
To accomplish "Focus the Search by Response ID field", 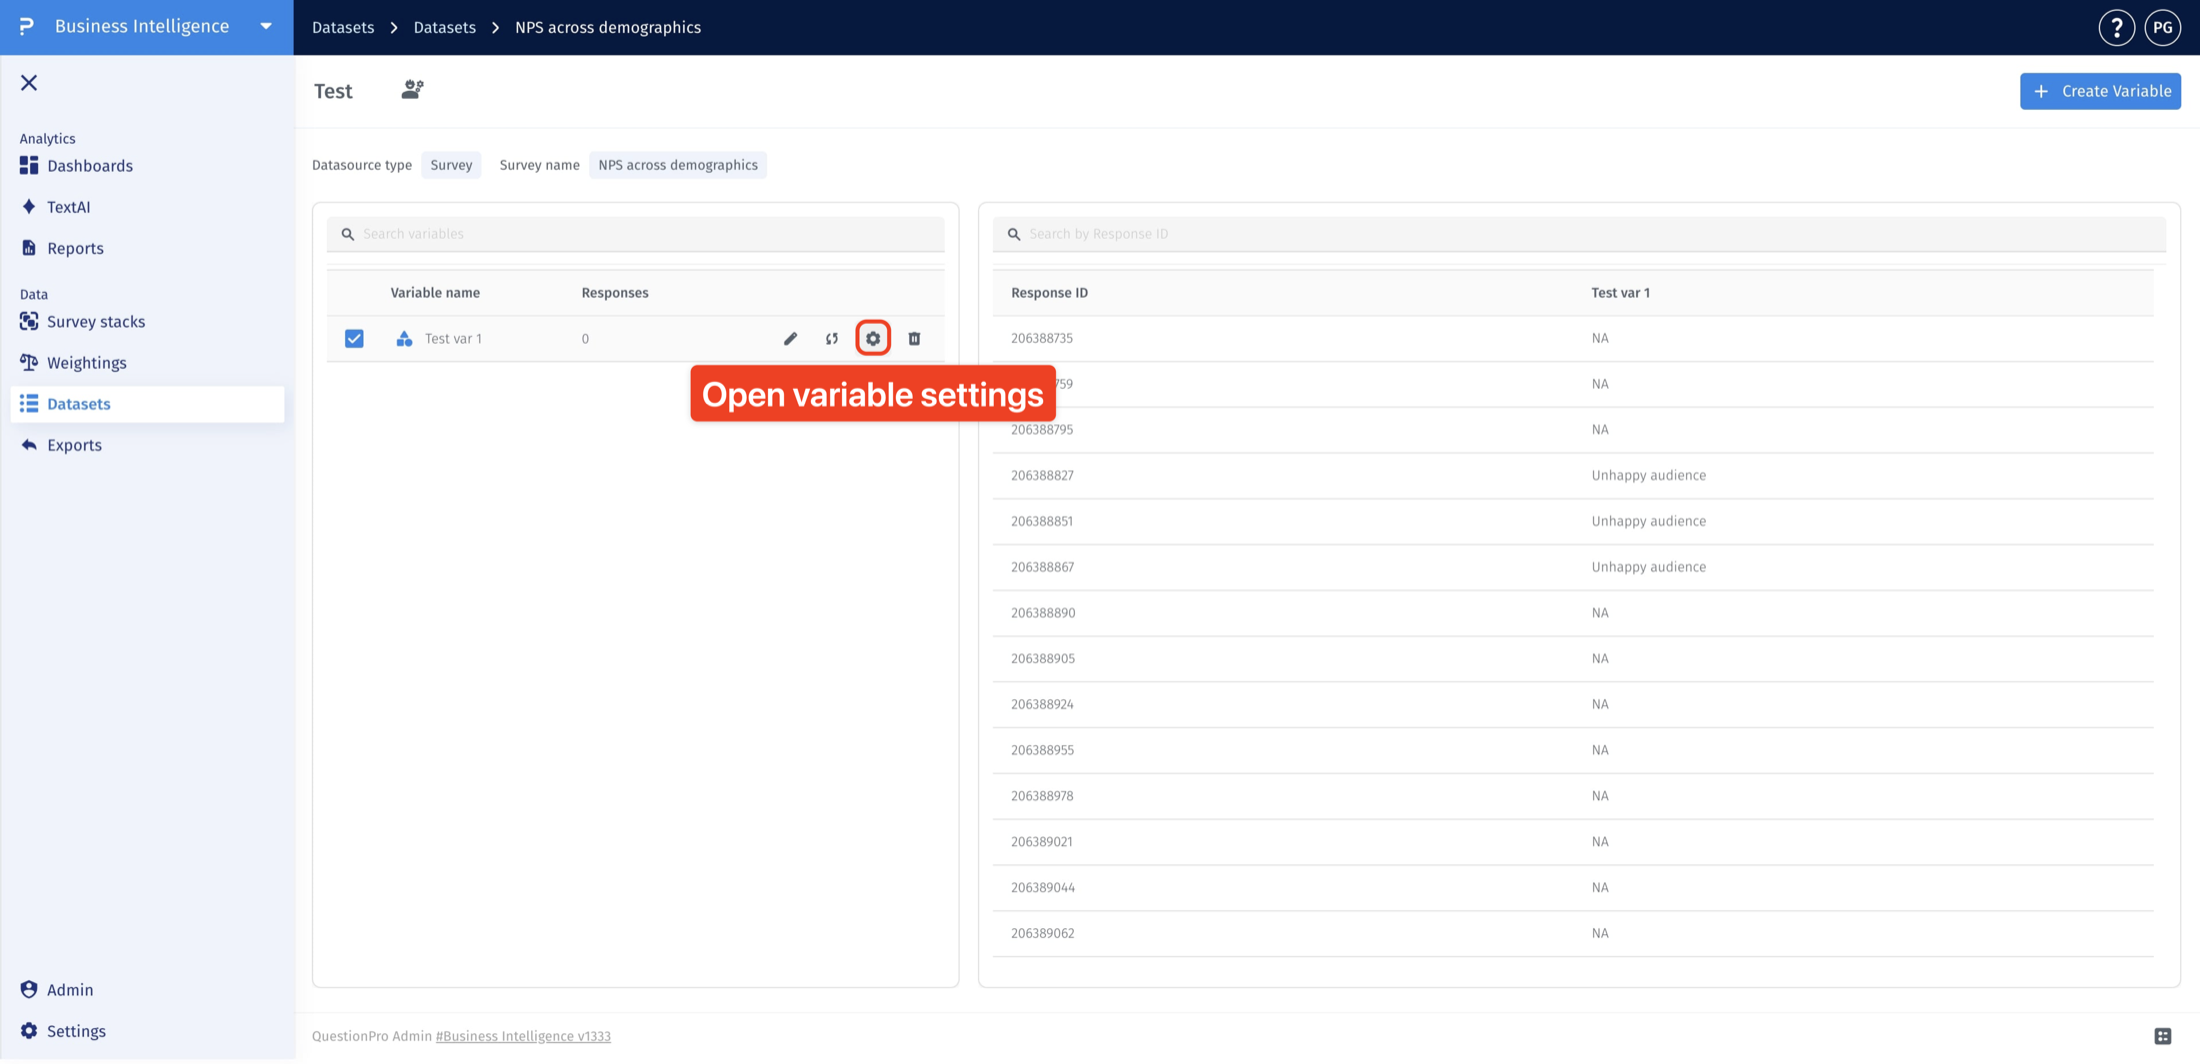I will (1579, 234).
